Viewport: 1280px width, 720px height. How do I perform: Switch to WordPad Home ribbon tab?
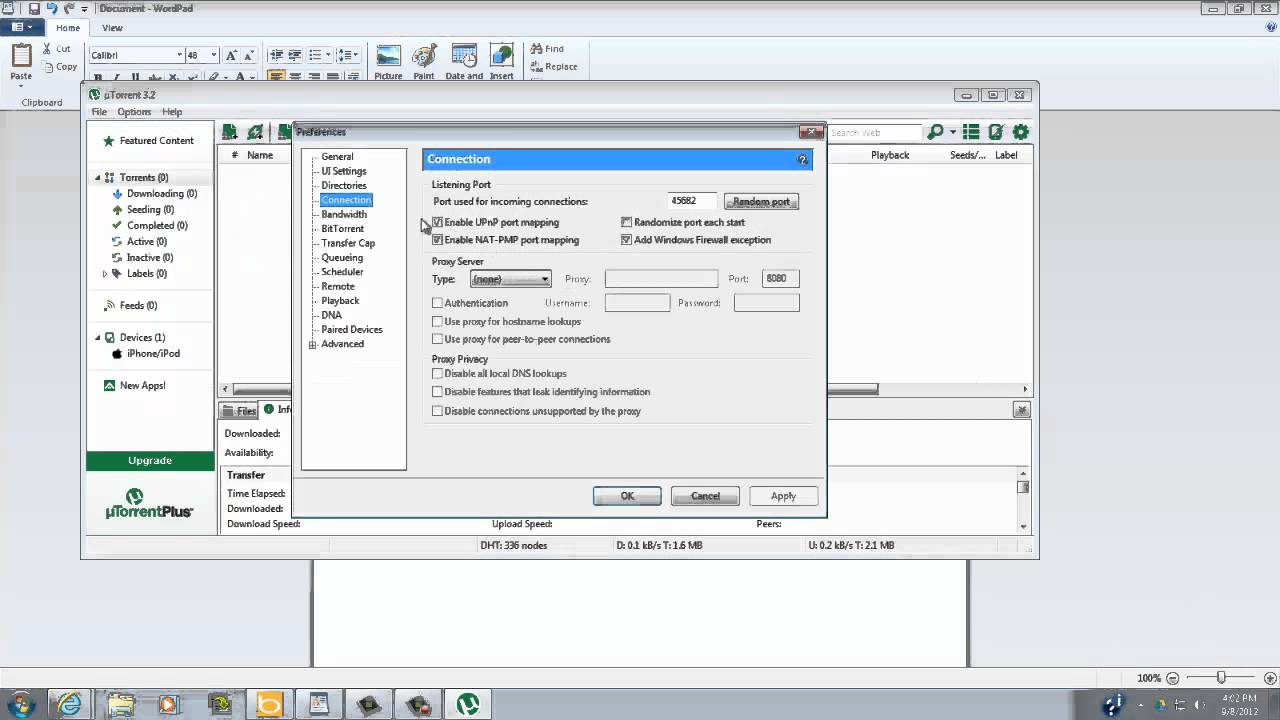tap(68, 28)
